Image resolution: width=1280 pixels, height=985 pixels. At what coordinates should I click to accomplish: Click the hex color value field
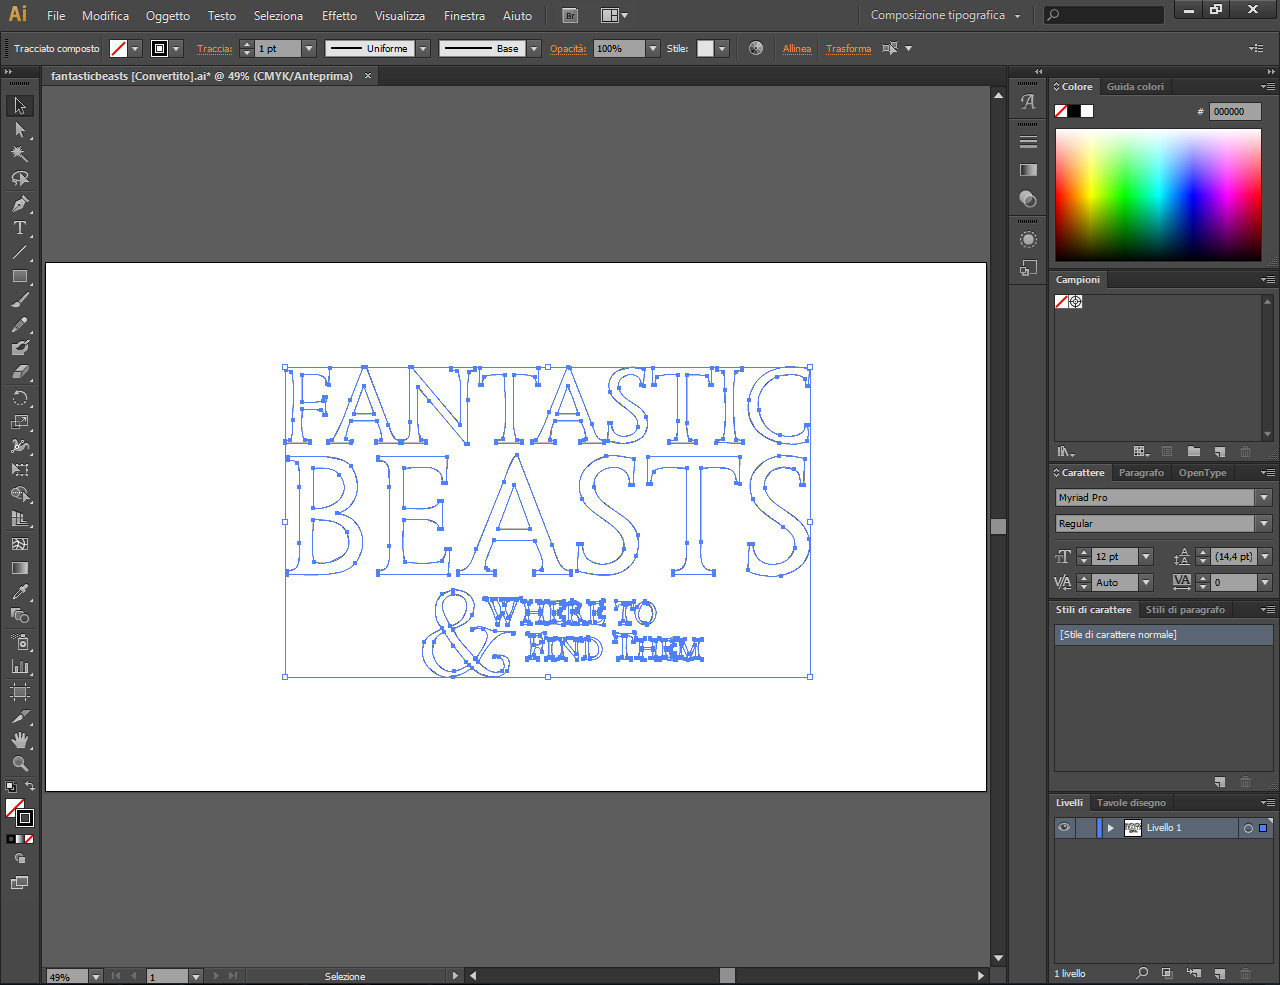click(1234, 112)
